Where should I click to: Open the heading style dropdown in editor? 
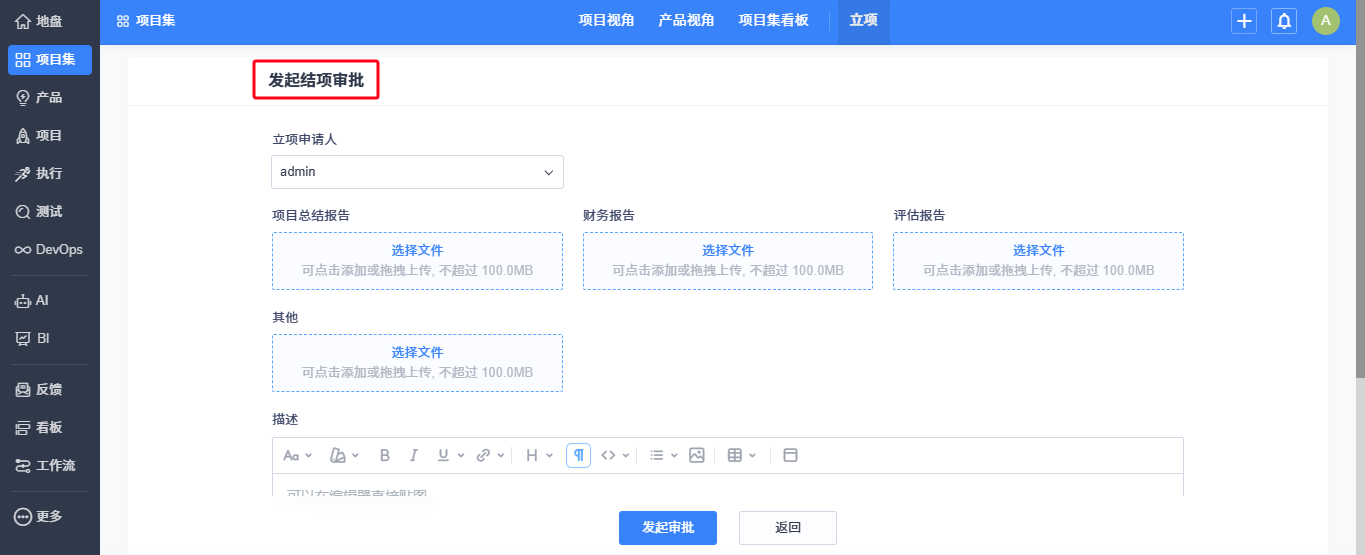538,455
